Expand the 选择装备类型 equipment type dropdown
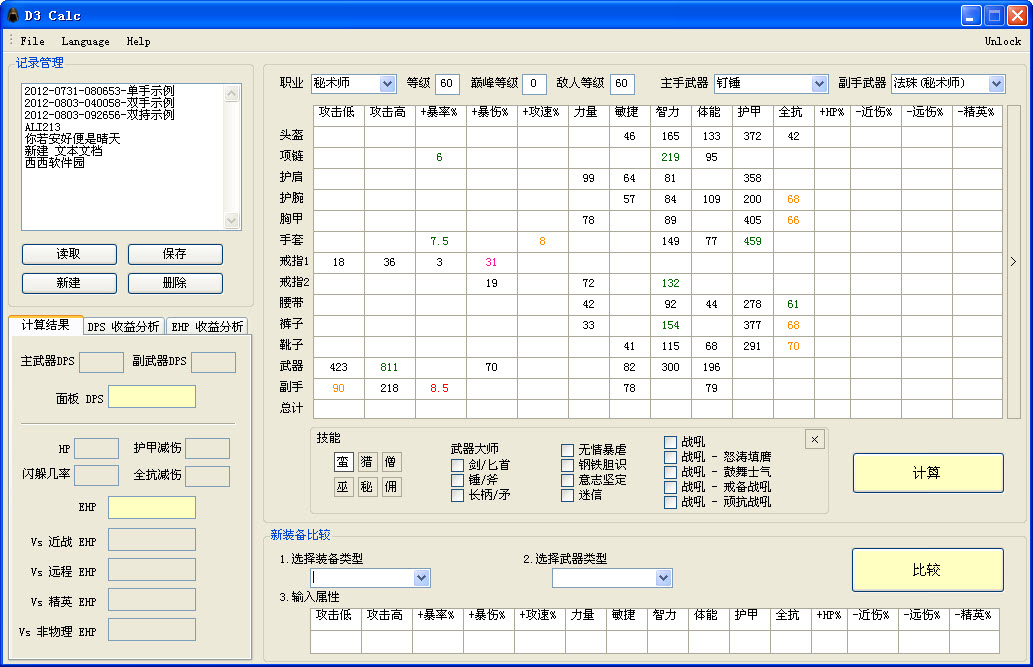The width and height of the screenshot is (1033, 667). (x=421, y=578)
